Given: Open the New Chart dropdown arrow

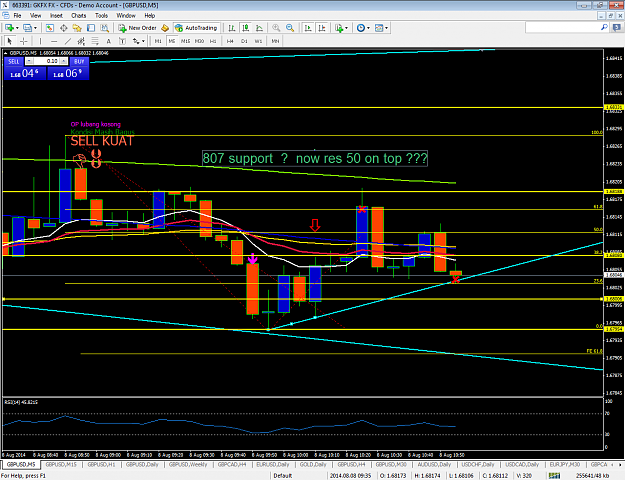Looking at the screenshot, I should [x=17, y=28].
